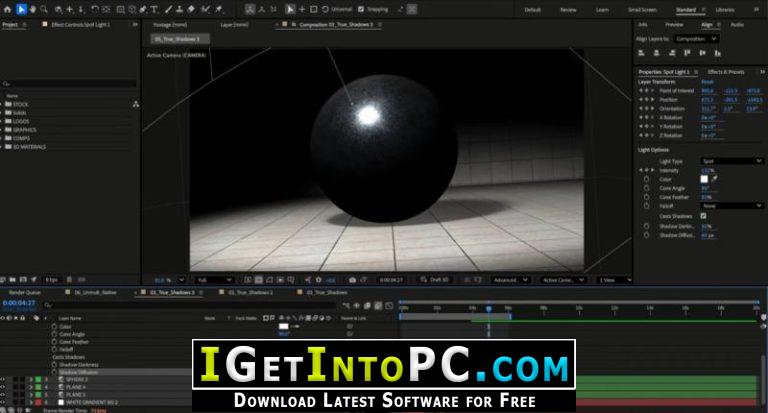This screenshot has height=413, width=768.
Task: Select the Rectangle shape tool
Action: pyautogui.click(x=120, y=9)
